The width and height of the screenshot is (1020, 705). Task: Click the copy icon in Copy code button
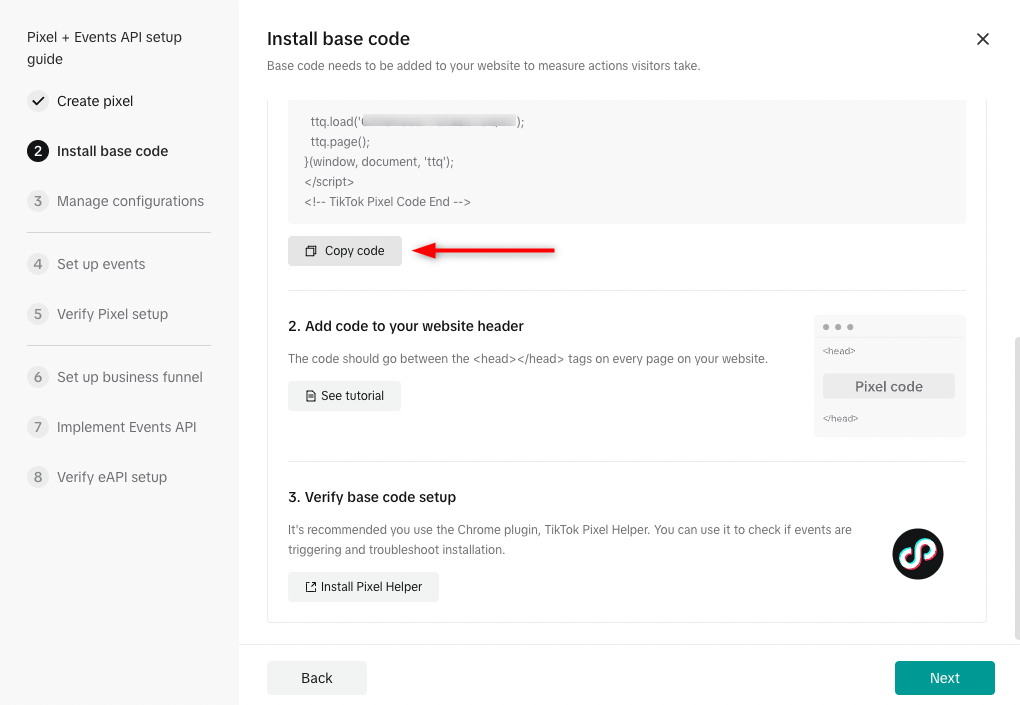(311, 251)
